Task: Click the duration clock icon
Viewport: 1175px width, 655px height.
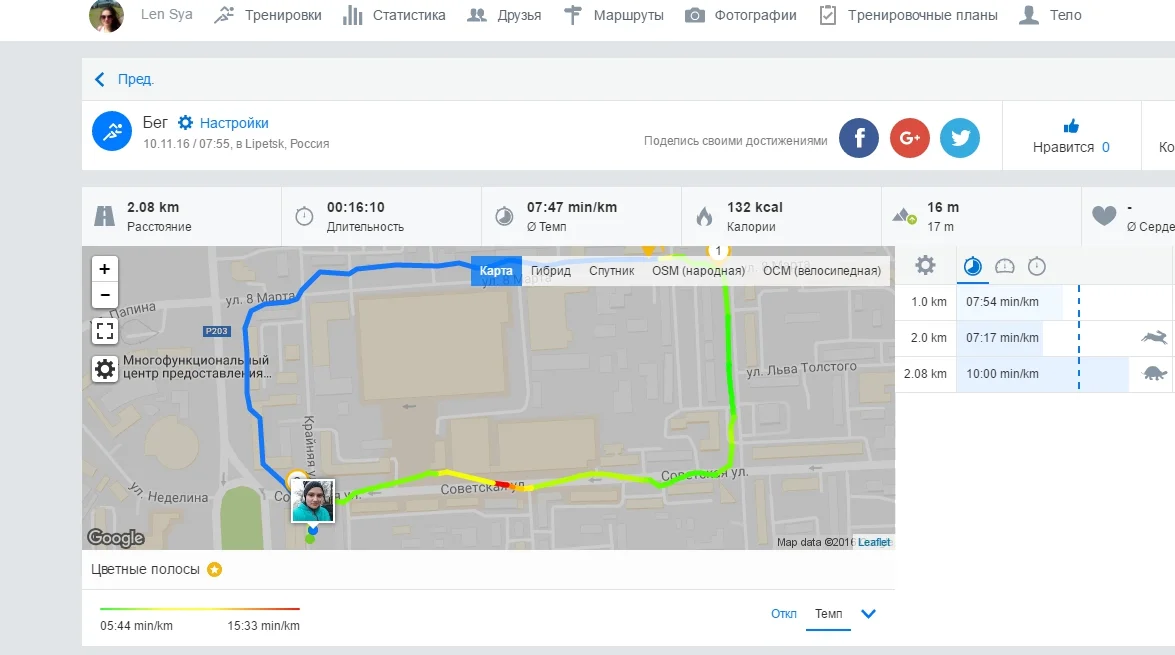Action: click(x=304, y=217)
